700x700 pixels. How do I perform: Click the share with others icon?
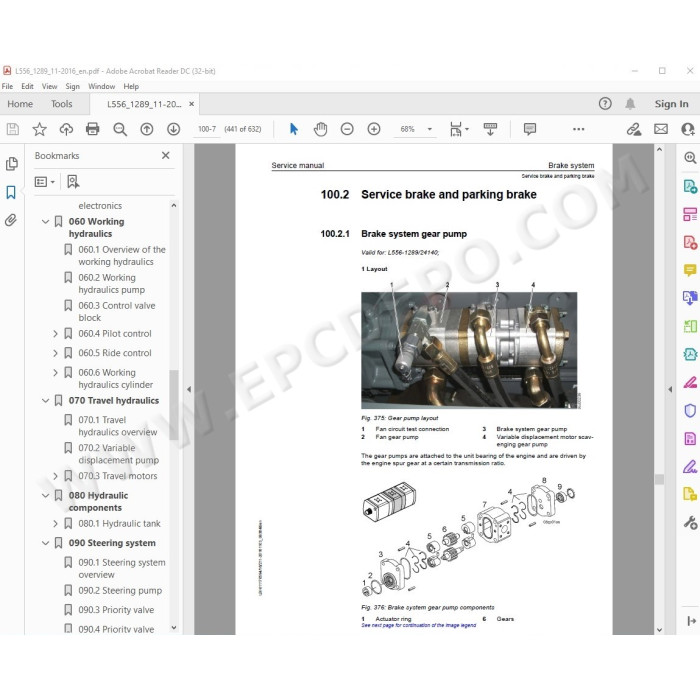click(688, 129)
